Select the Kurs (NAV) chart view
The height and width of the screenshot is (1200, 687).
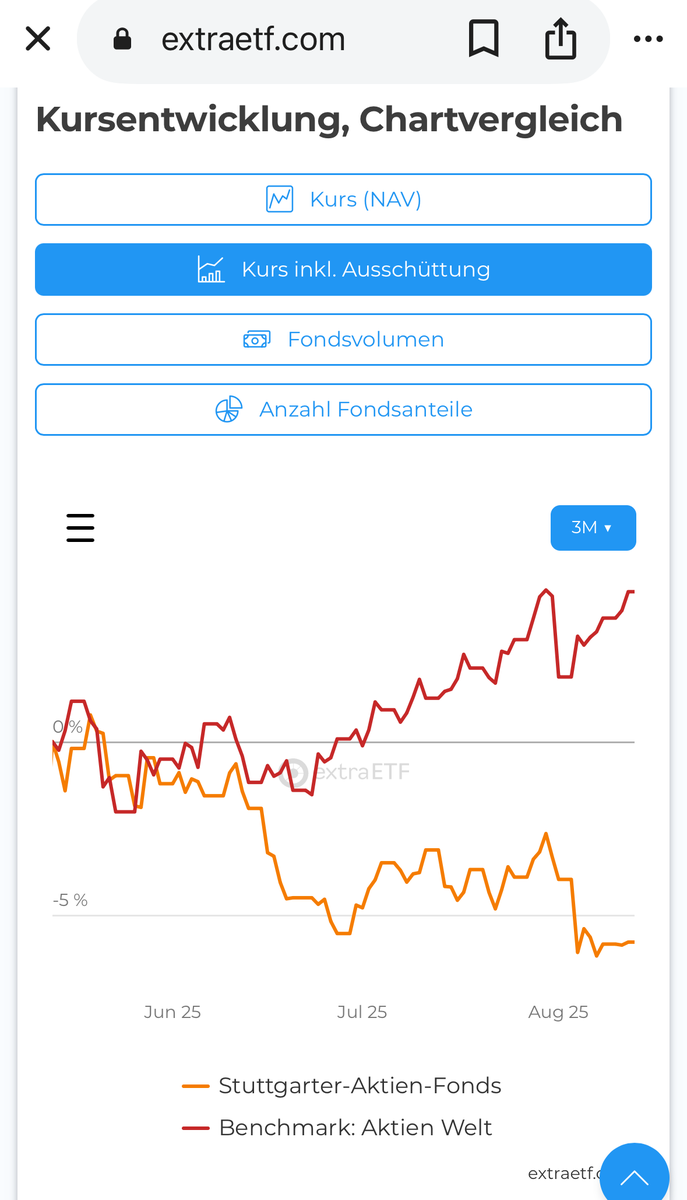pyautogui.click(x=343, y=199)
